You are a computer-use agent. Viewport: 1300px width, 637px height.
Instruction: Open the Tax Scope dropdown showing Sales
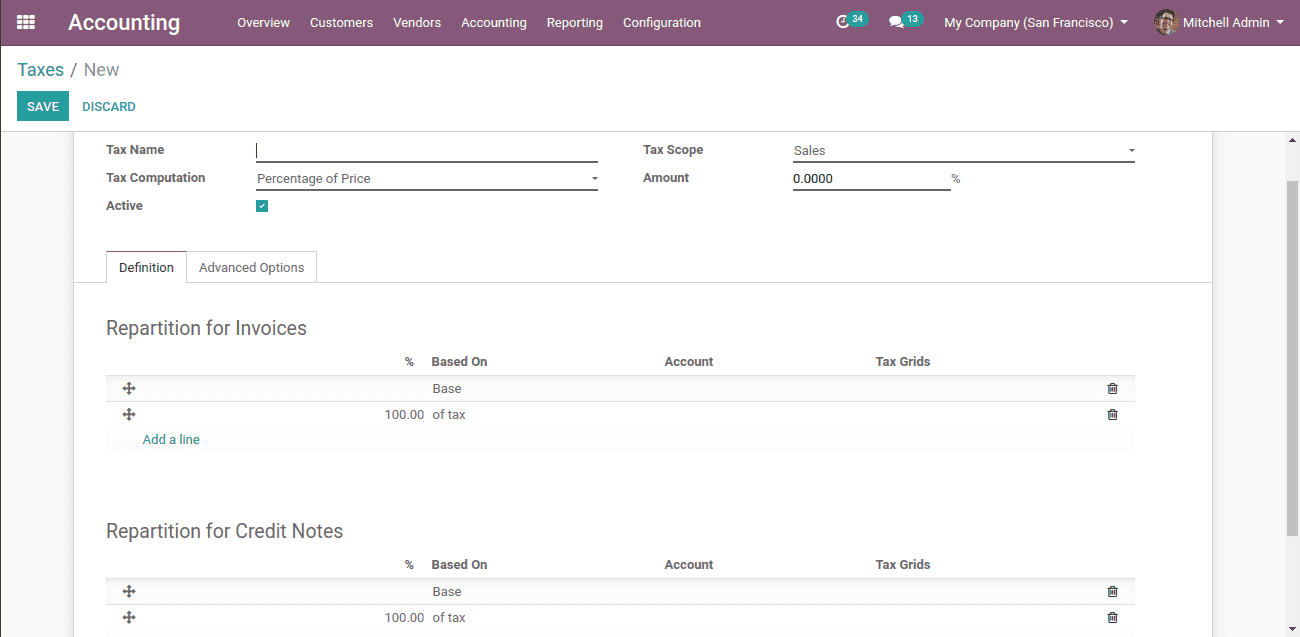click(964, 151)
